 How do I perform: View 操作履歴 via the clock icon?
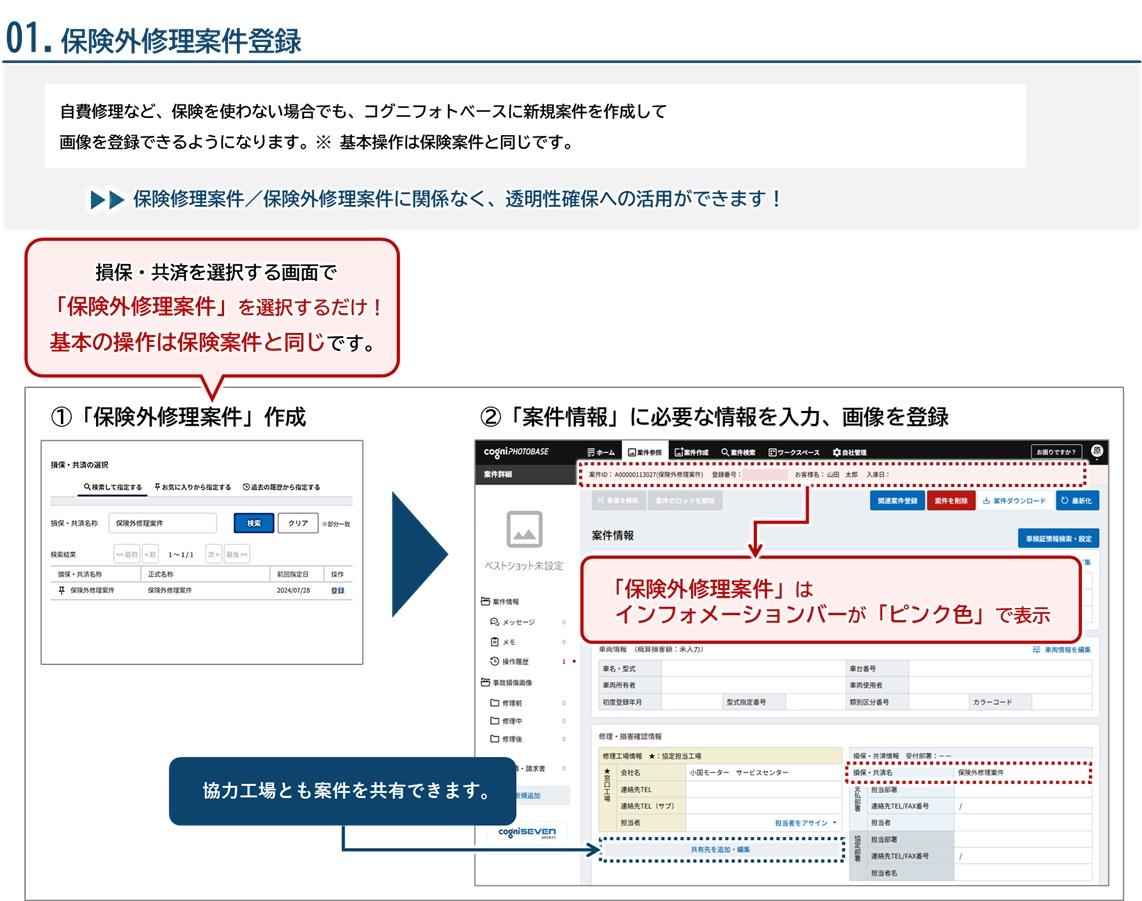[x=494, y=662]
